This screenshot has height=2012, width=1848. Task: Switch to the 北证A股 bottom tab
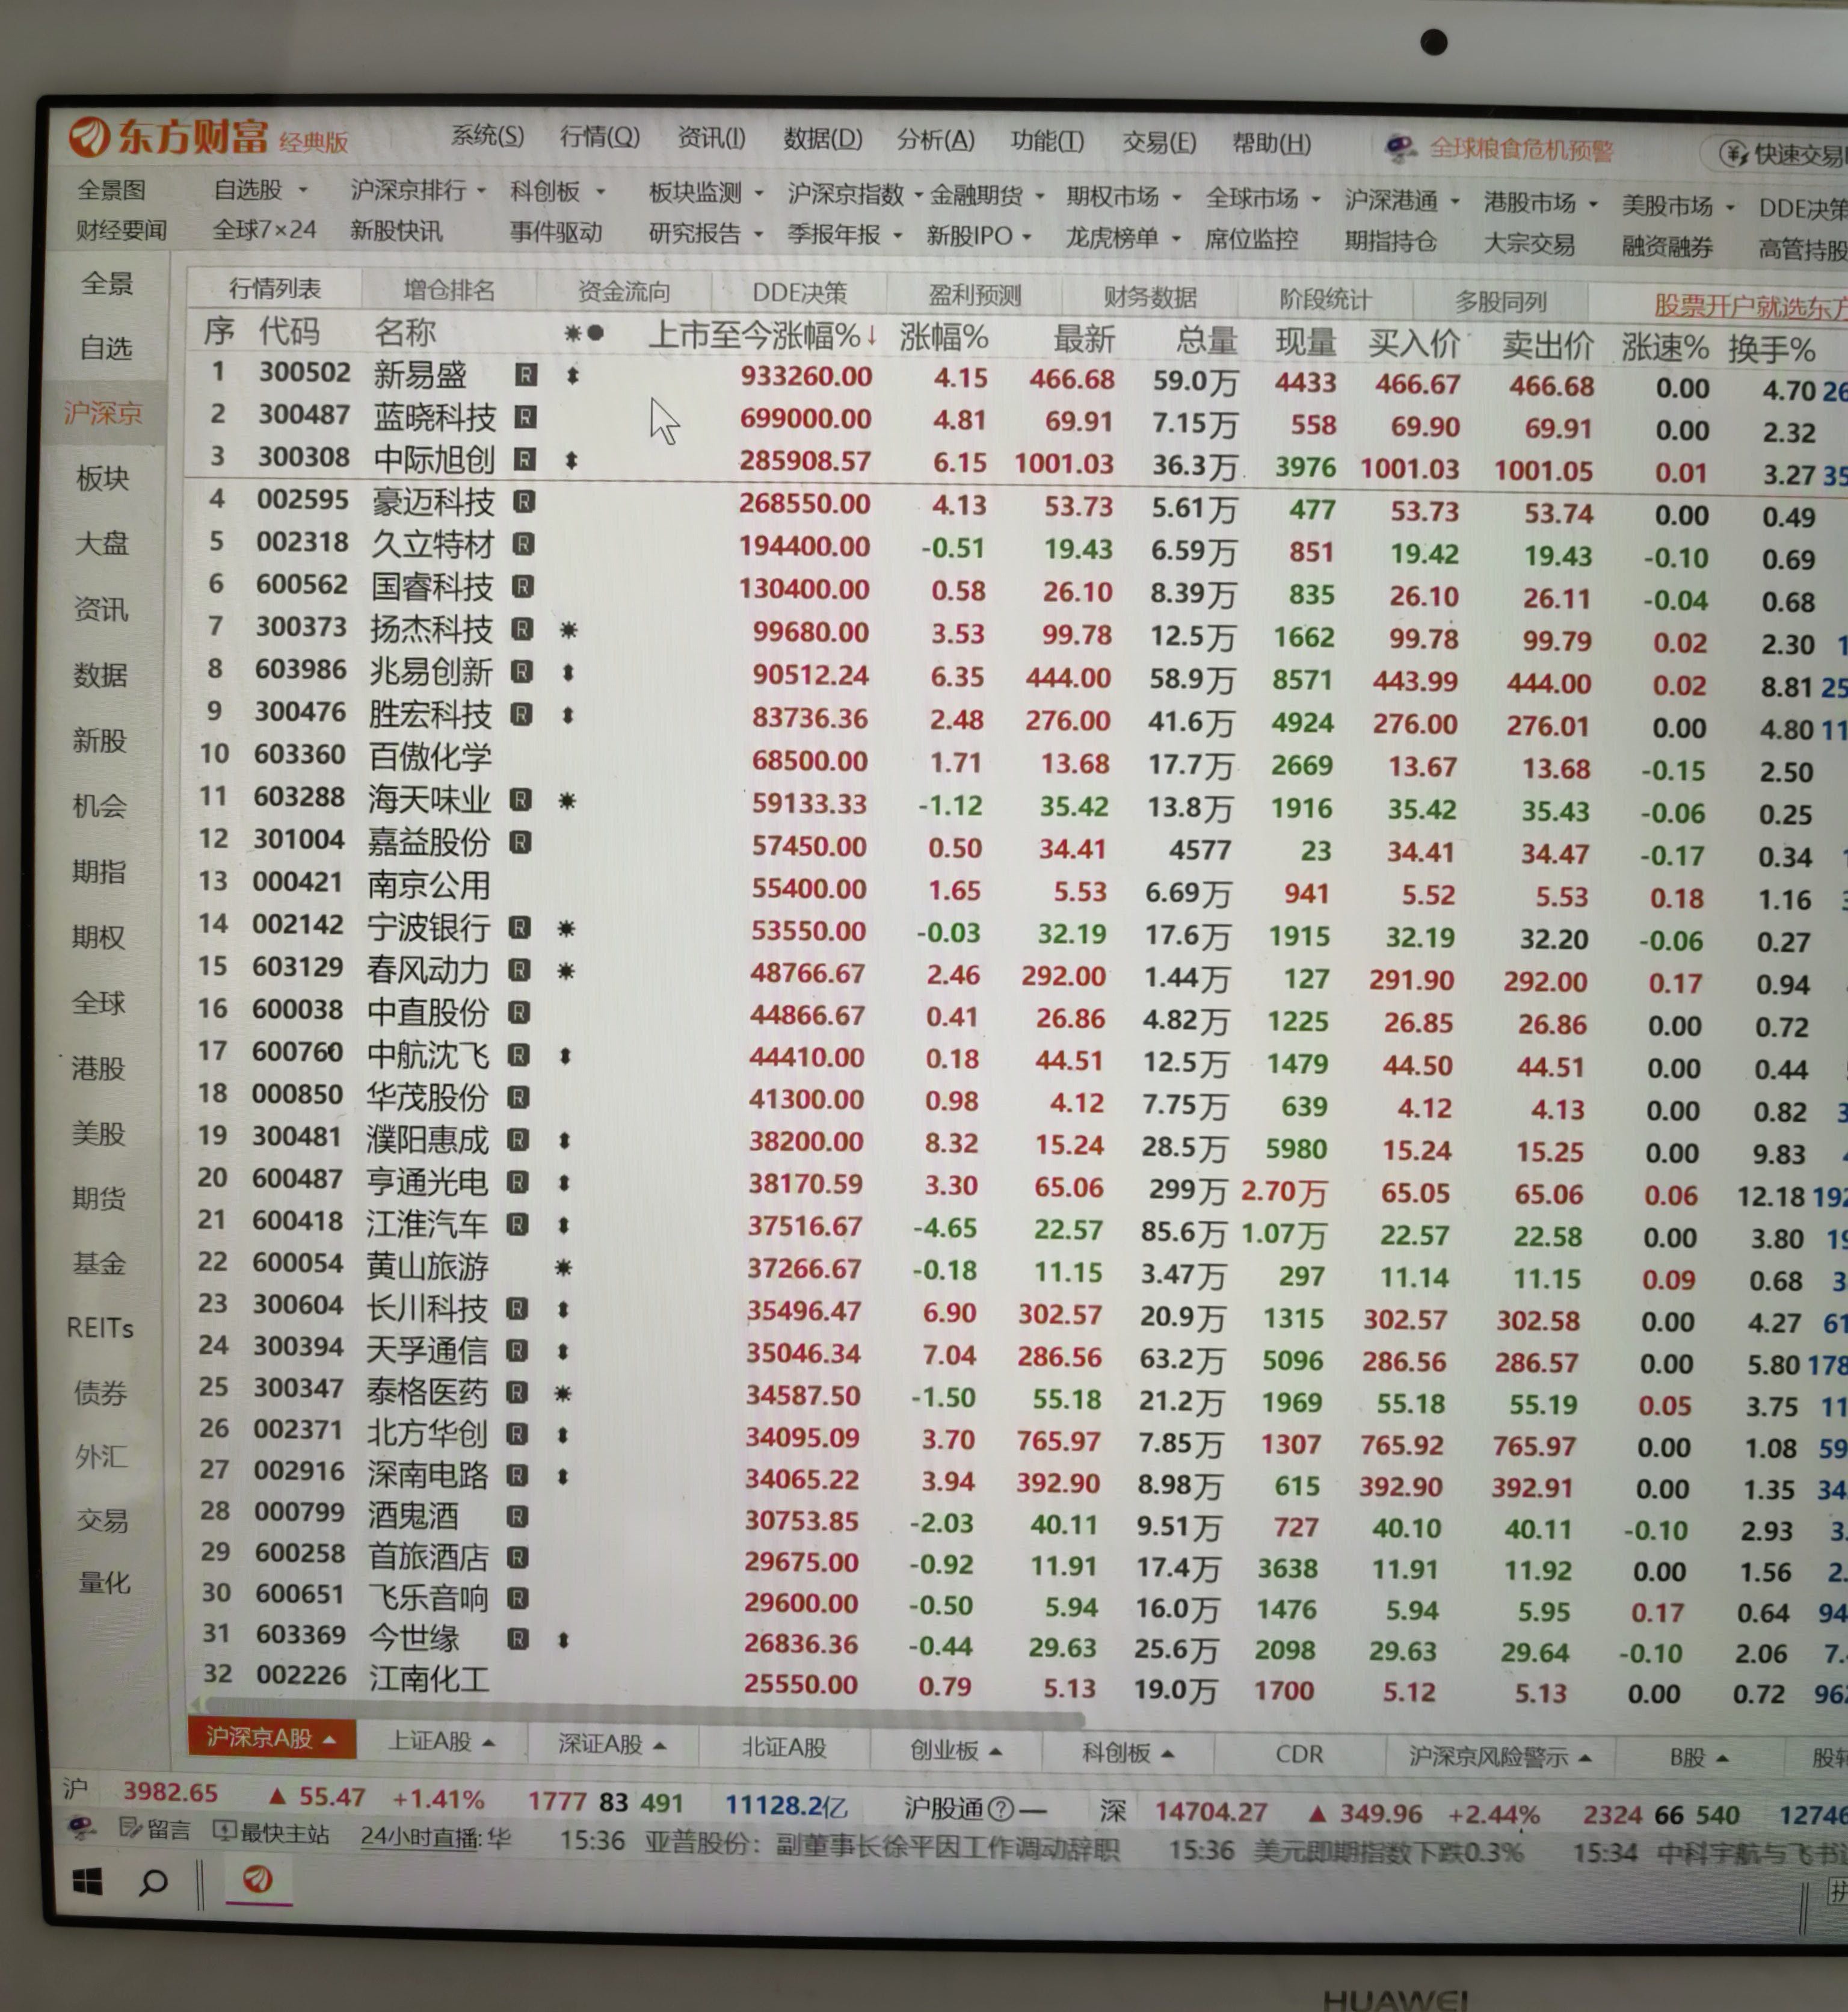[x=784, y=1747]
